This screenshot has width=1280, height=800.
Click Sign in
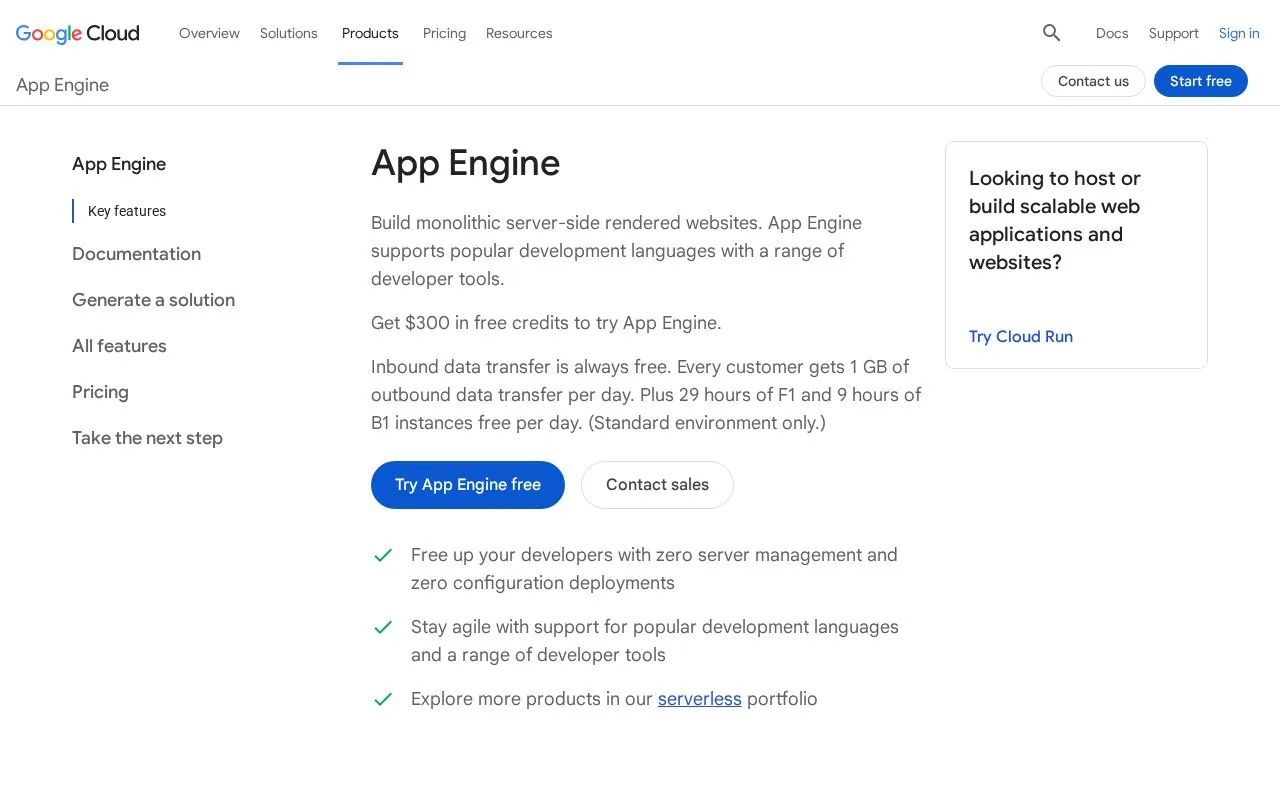click(1239, 33)
